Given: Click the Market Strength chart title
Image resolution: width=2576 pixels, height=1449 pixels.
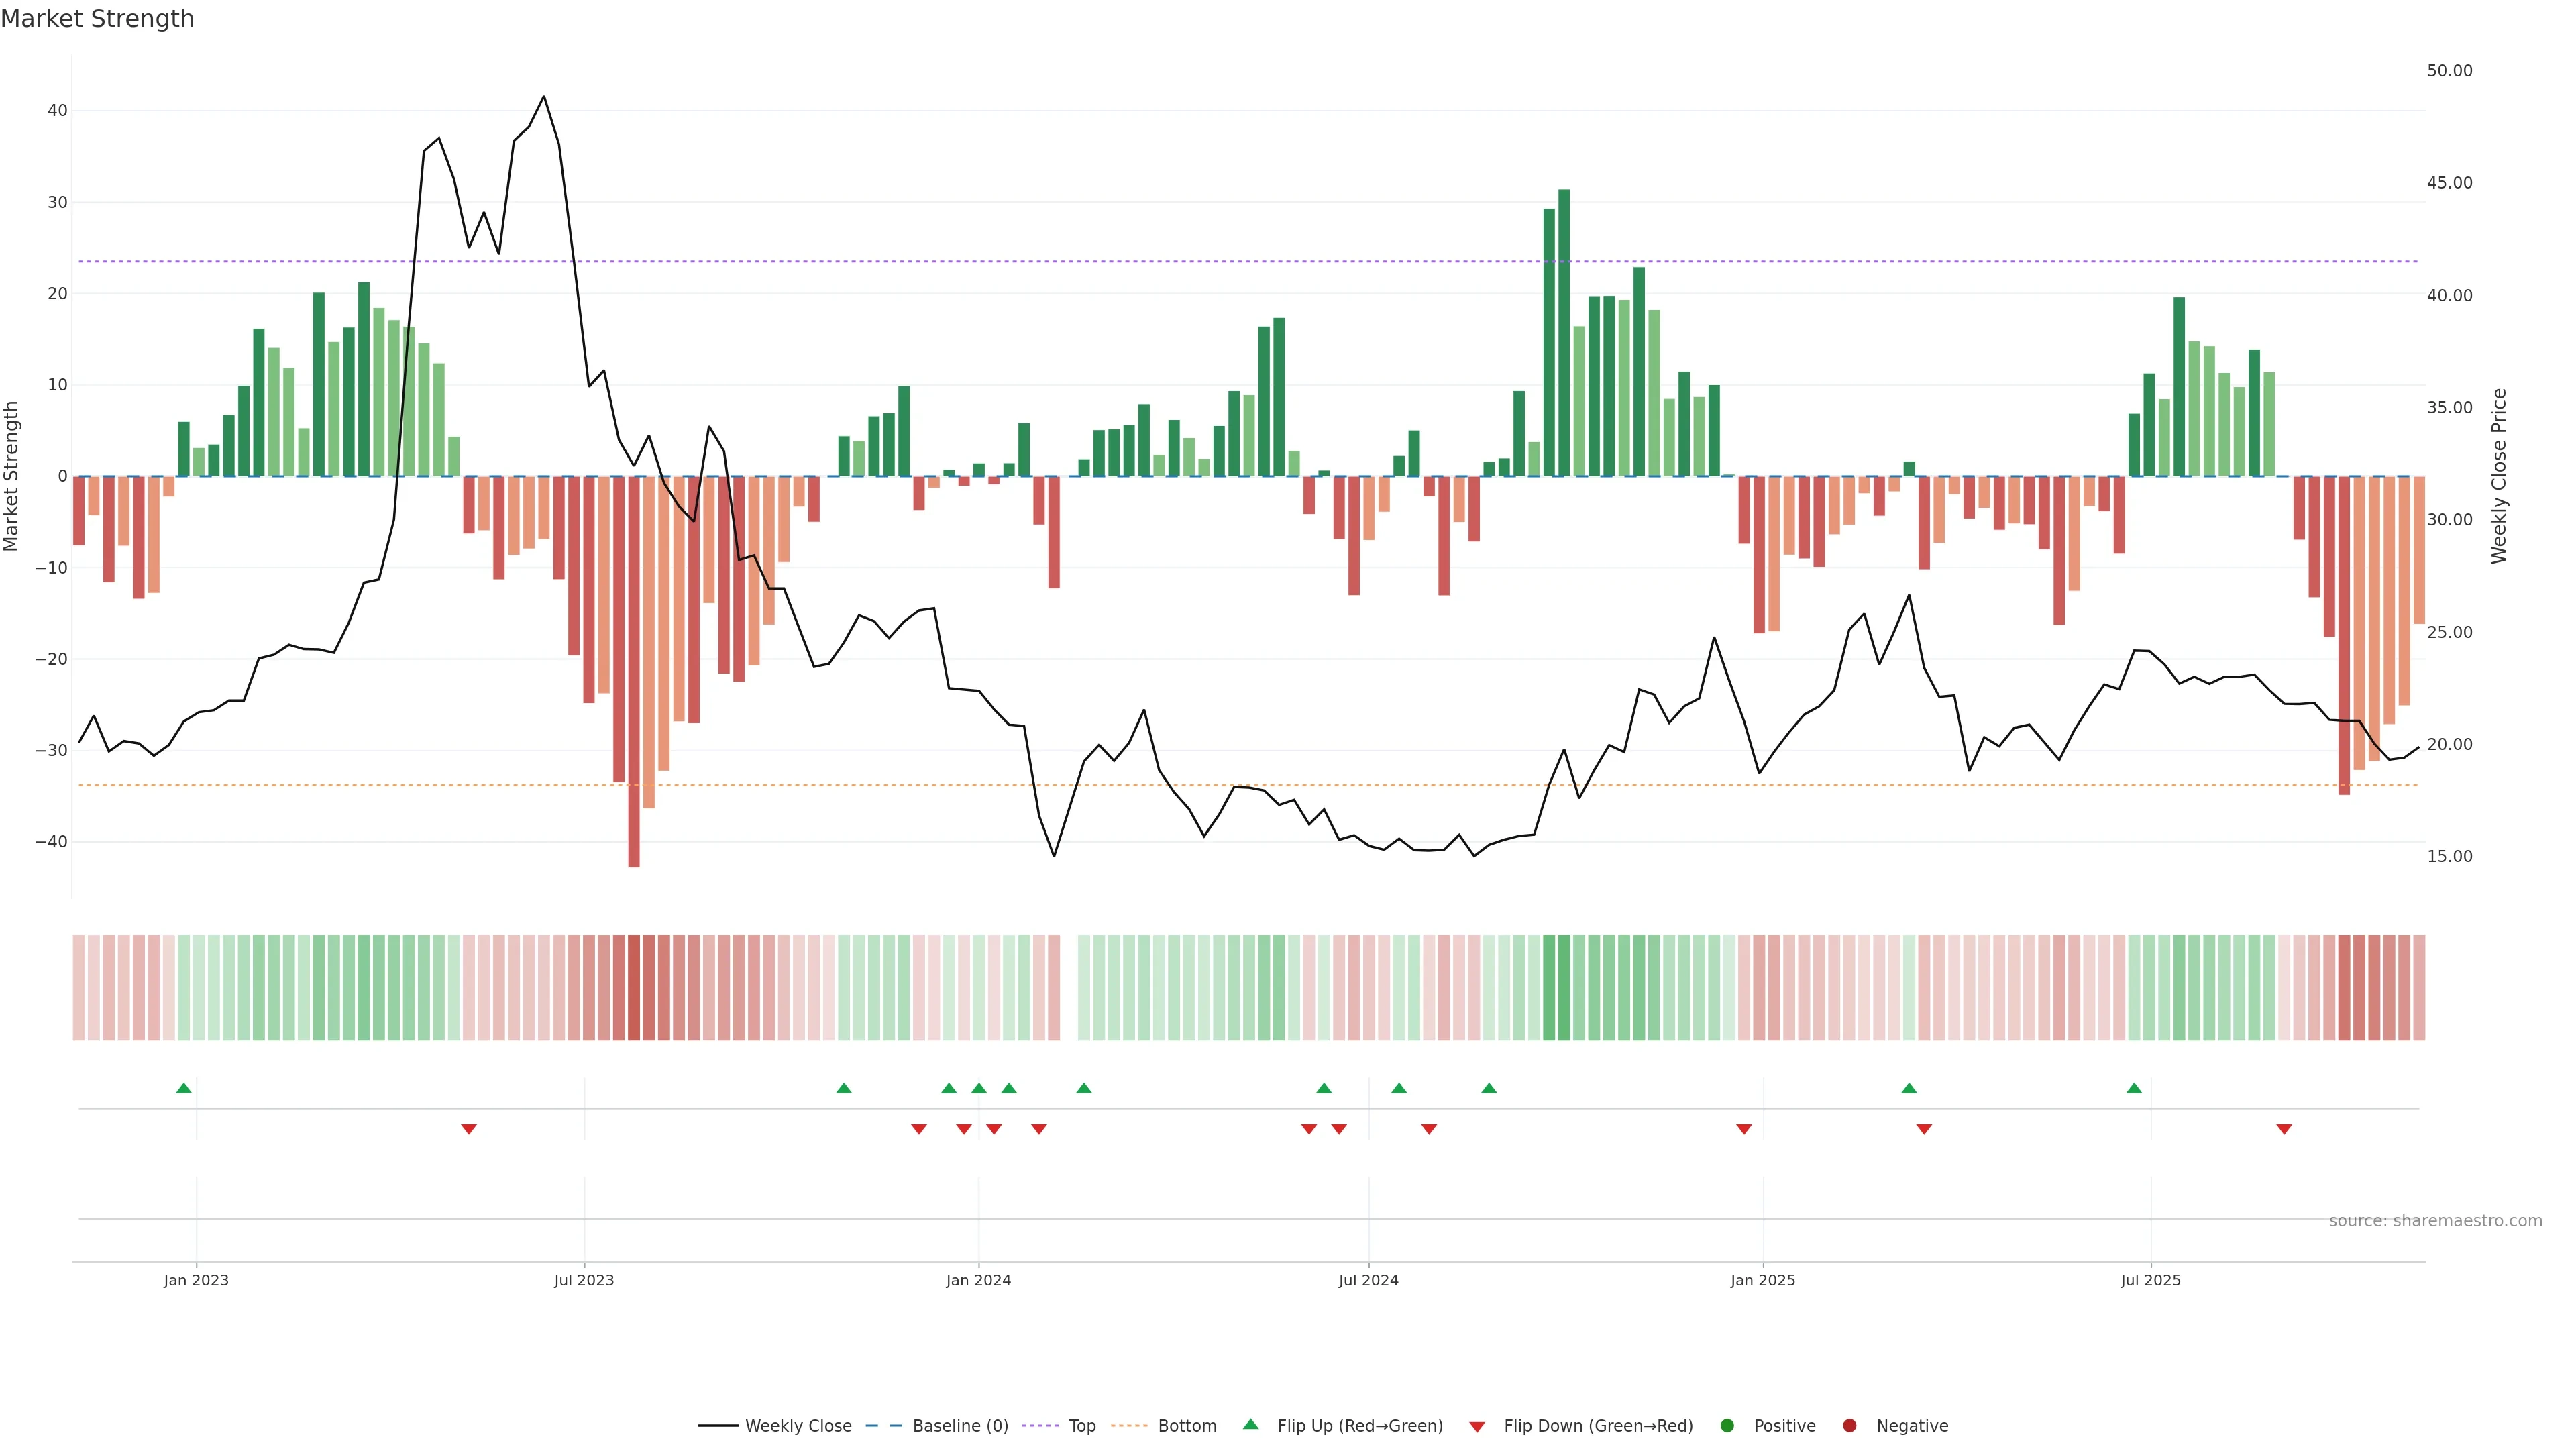Looking at the screenshot, I should click(97, 19).
